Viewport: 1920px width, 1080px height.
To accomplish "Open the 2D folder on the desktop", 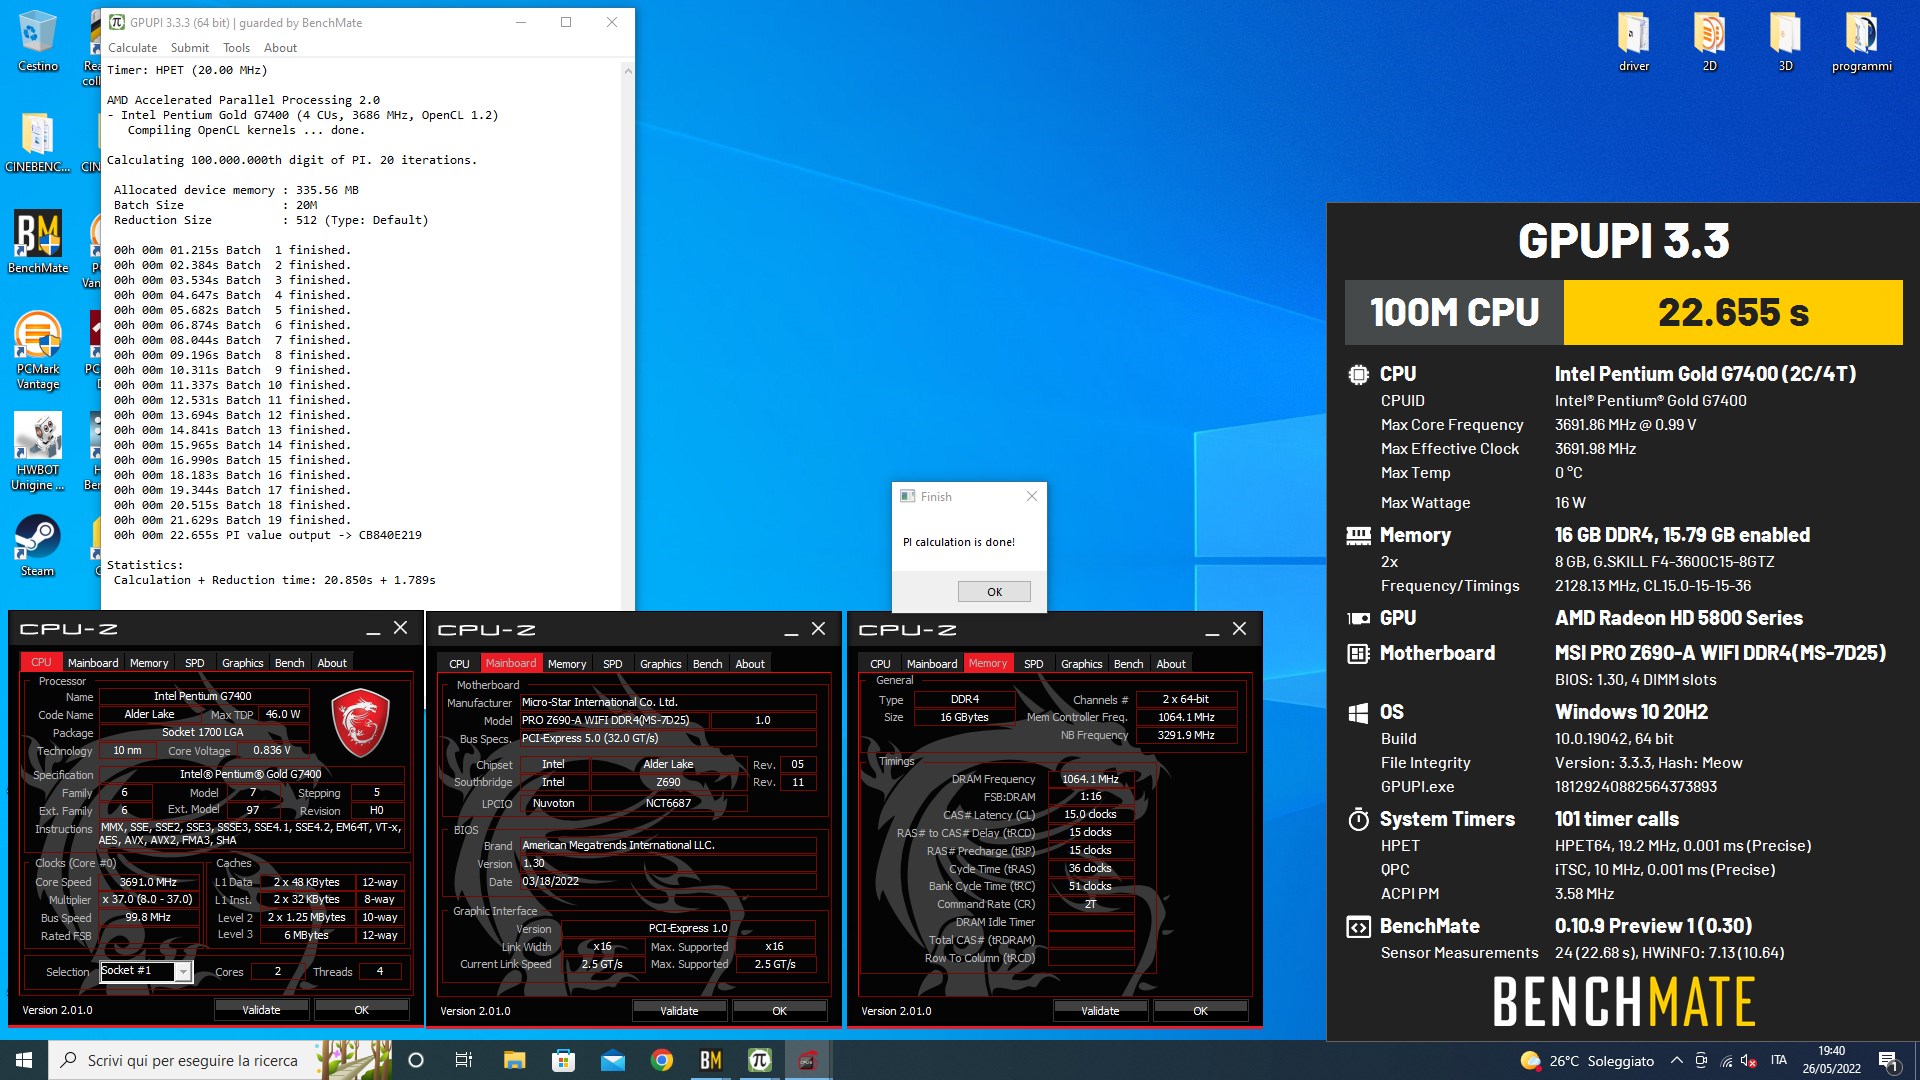I will [1710, 42].
